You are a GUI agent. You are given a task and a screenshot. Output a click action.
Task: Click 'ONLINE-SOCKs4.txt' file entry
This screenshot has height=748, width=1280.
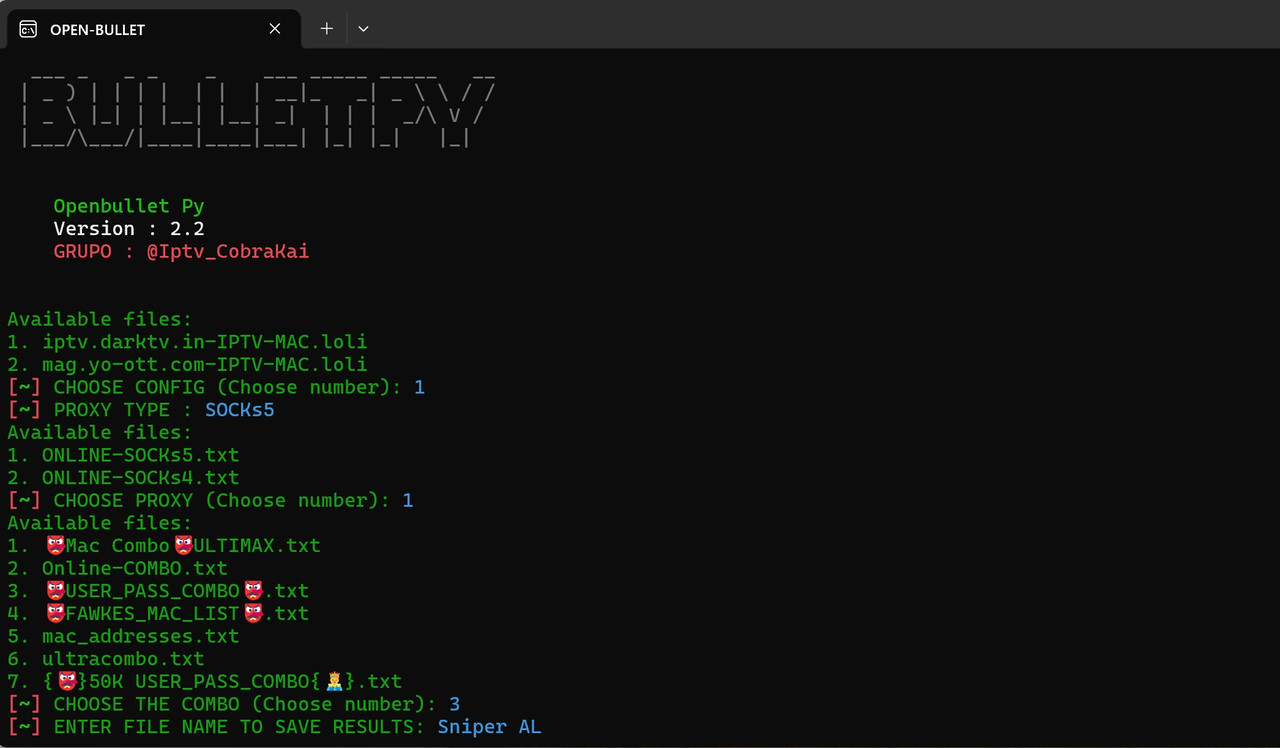tap(141, 478)
